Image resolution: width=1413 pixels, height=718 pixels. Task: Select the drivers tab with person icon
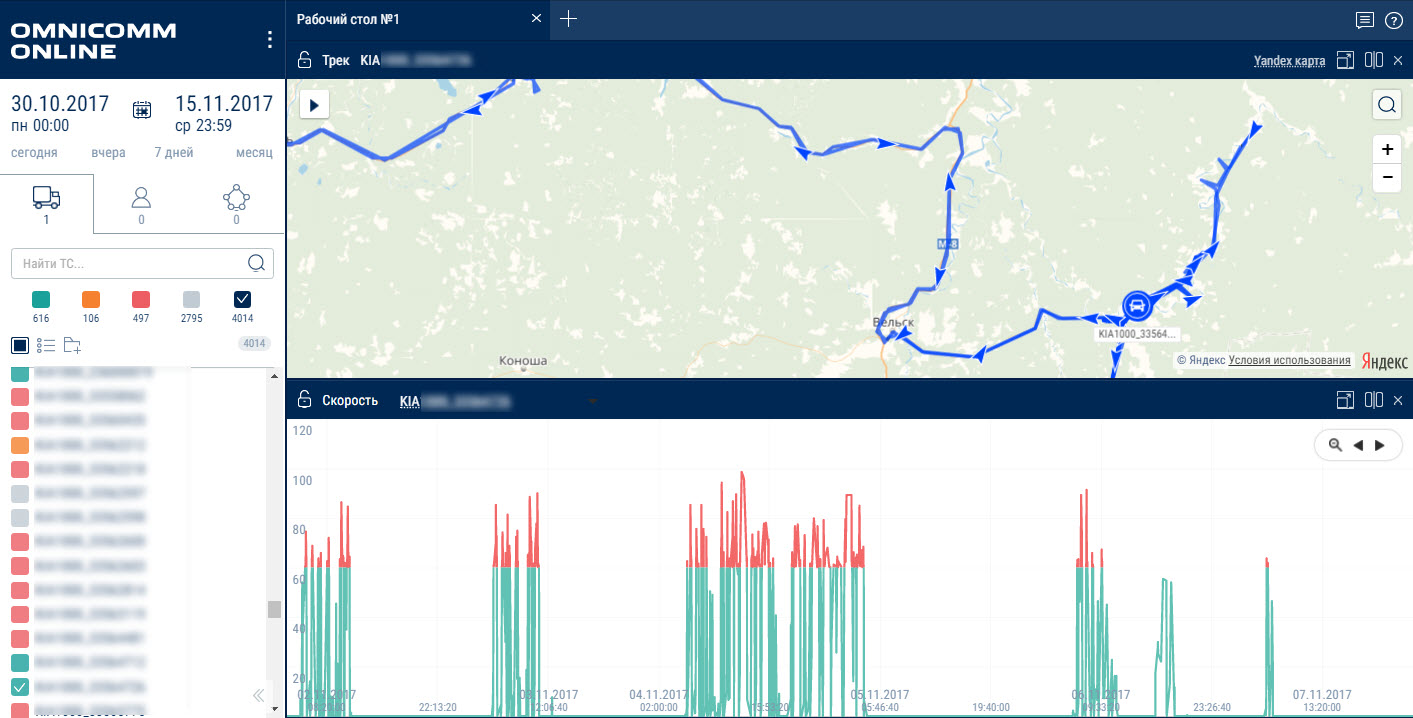[x=141, y=203]
